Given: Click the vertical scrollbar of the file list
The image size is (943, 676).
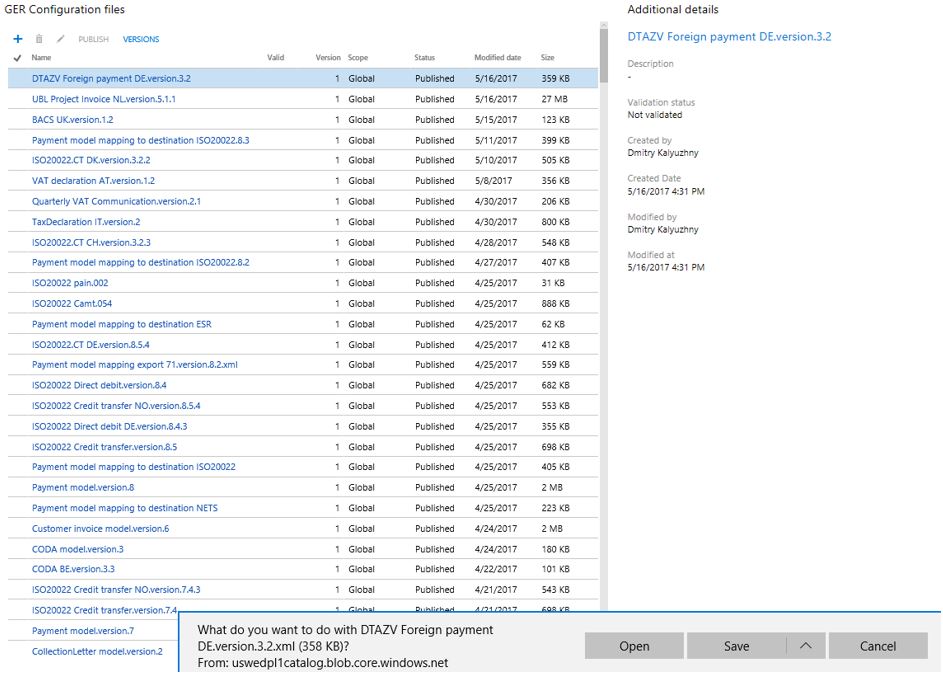Looking at the screenshot, I should 603,300.
